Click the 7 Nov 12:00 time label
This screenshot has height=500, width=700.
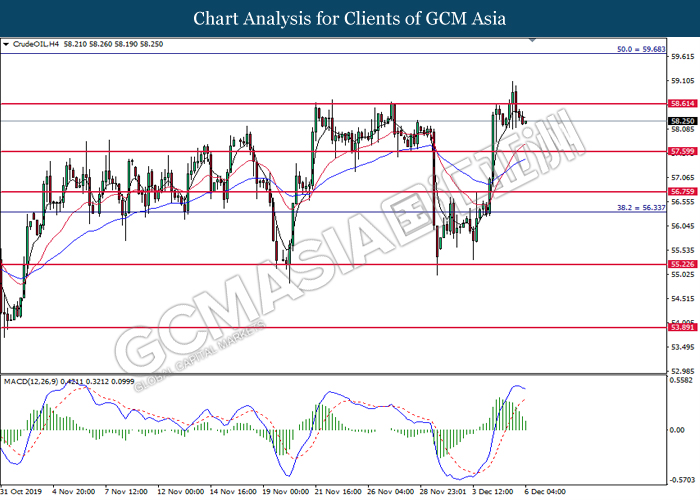126,492
